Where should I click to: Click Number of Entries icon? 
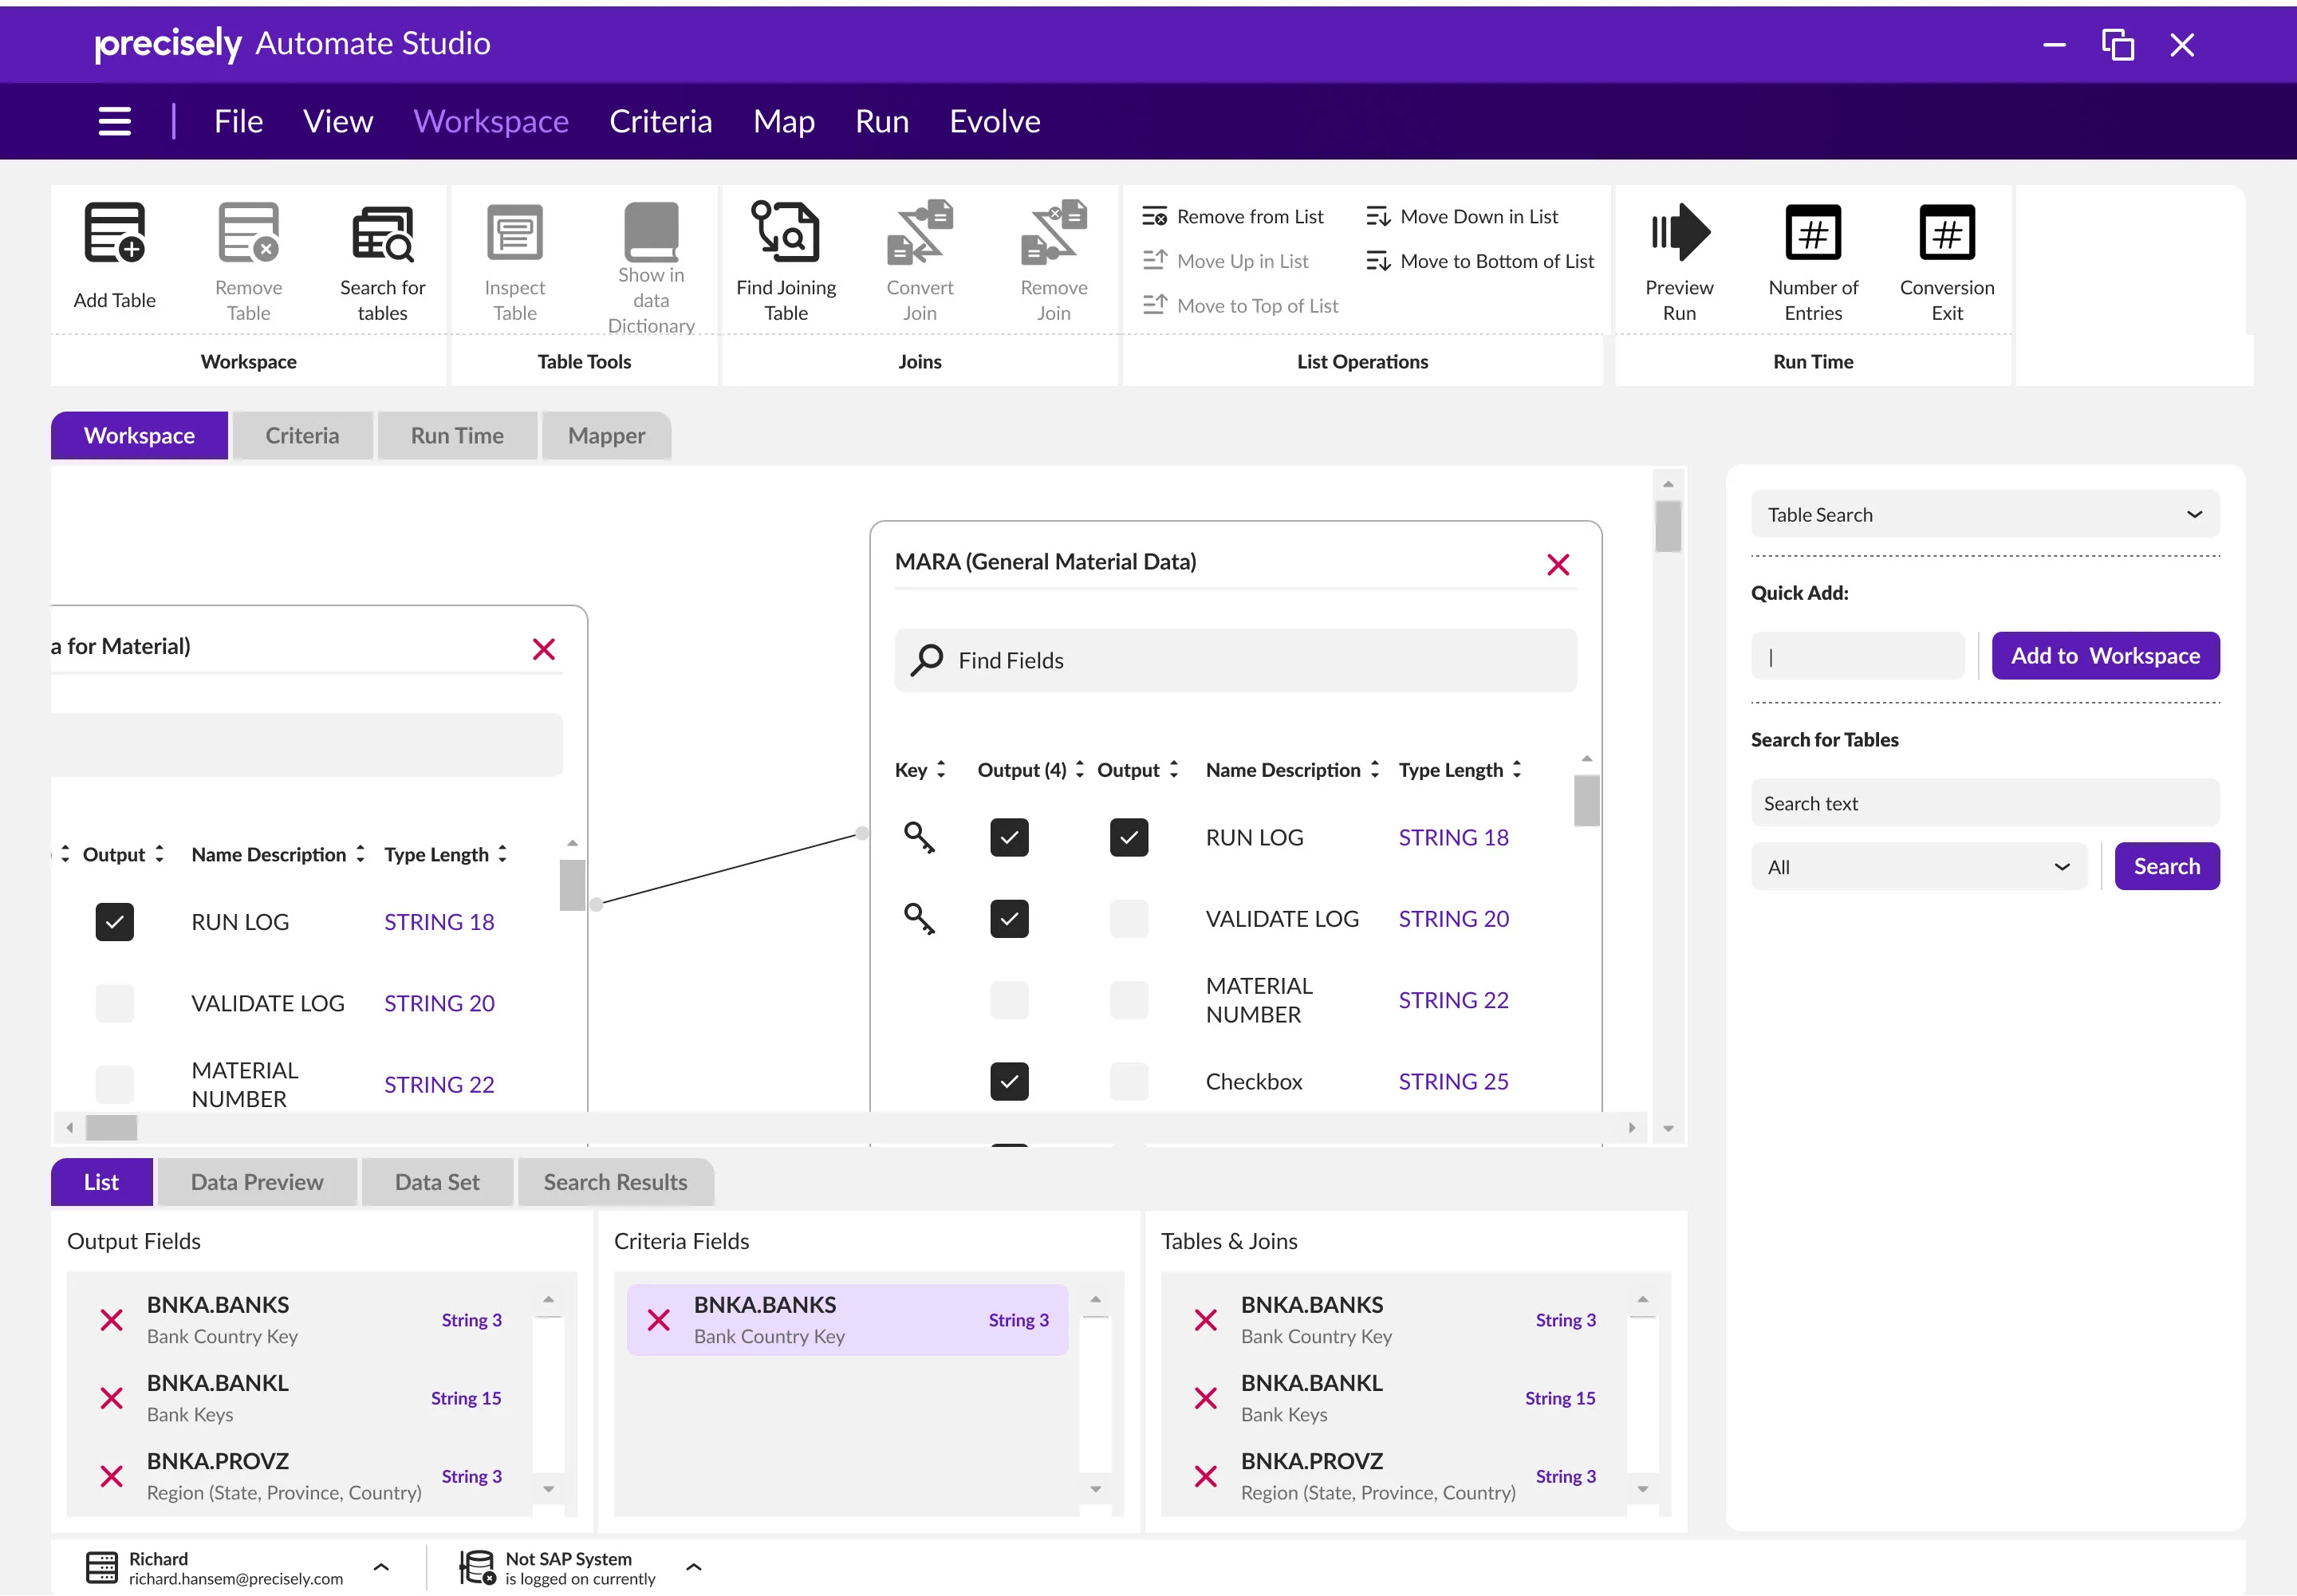(1812, 232)
